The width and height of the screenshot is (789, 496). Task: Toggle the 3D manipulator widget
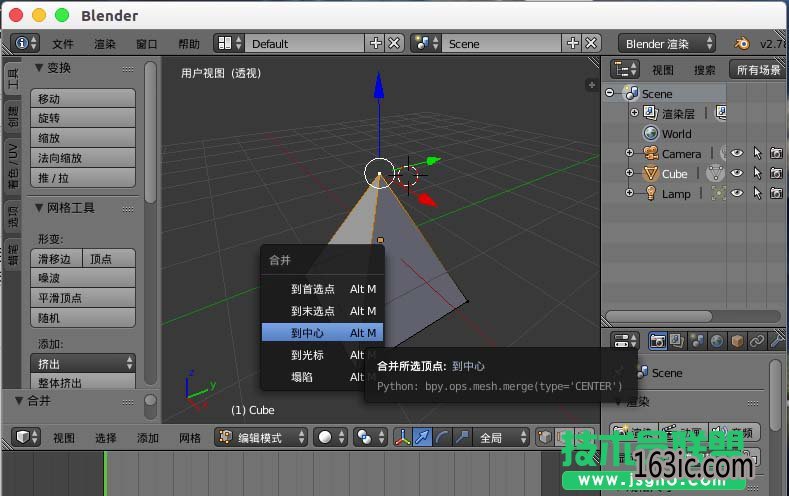pyautogui.click(x=402, y=437)
